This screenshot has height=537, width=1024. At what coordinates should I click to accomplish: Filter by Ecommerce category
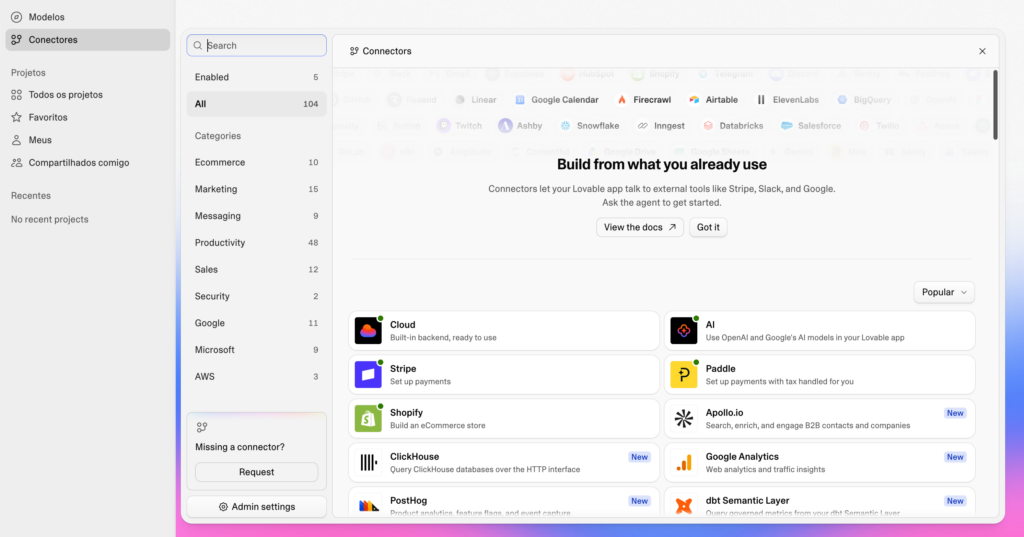pos(257,163)
